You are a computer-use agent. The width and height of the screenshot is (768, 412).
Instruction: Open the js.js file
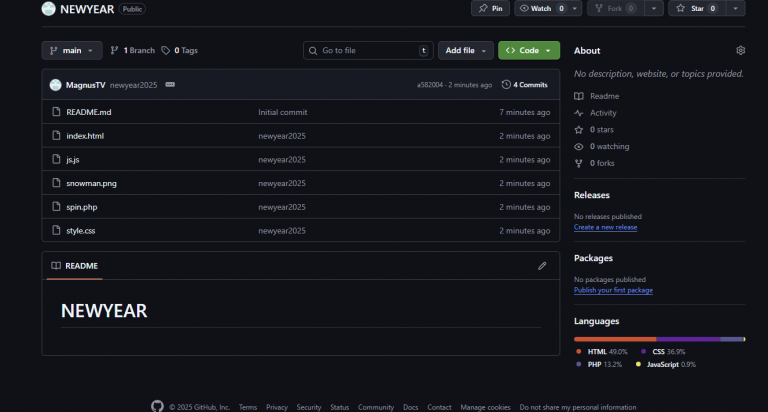72,160
